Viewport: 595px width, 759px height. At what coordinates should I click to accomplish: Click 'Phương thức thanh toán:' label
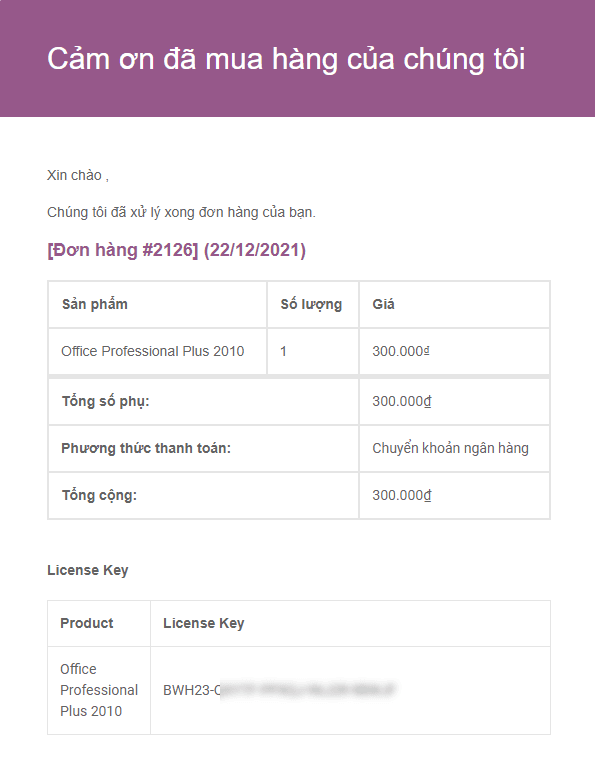146,448
